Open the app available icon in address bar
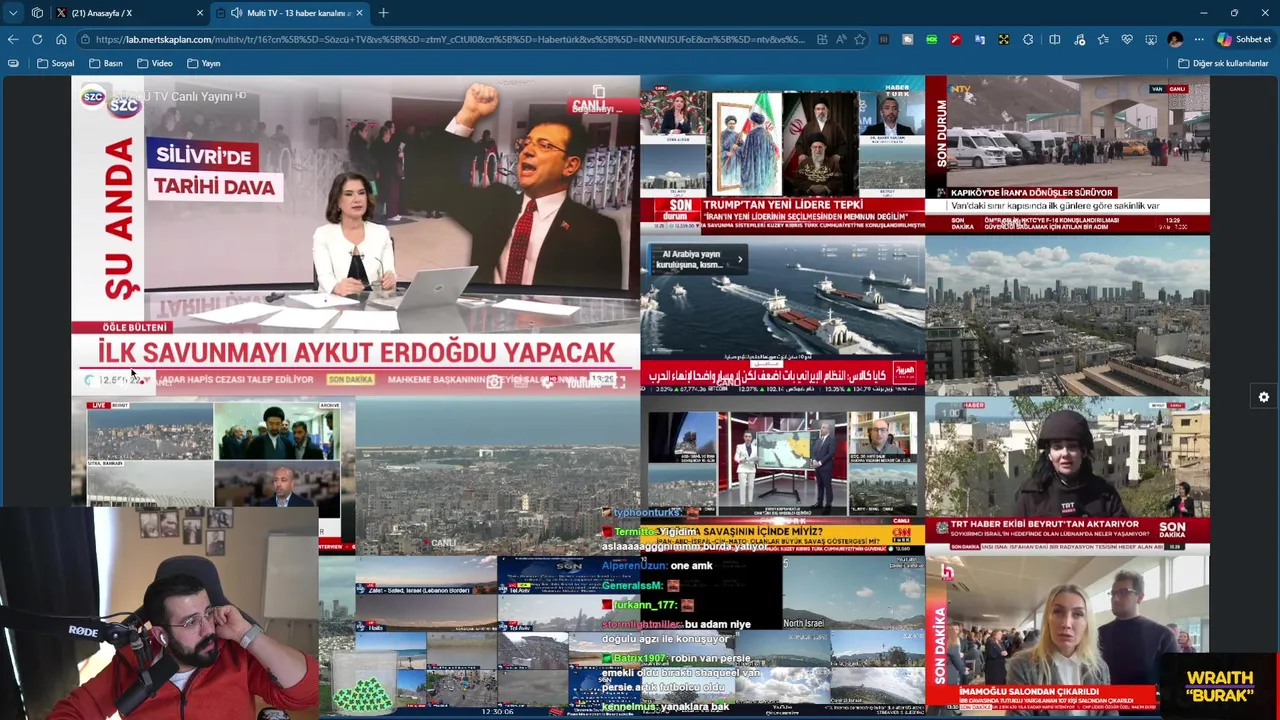Image resolution: width=1280 pixels, height=720 pixels. click(822, 39)
